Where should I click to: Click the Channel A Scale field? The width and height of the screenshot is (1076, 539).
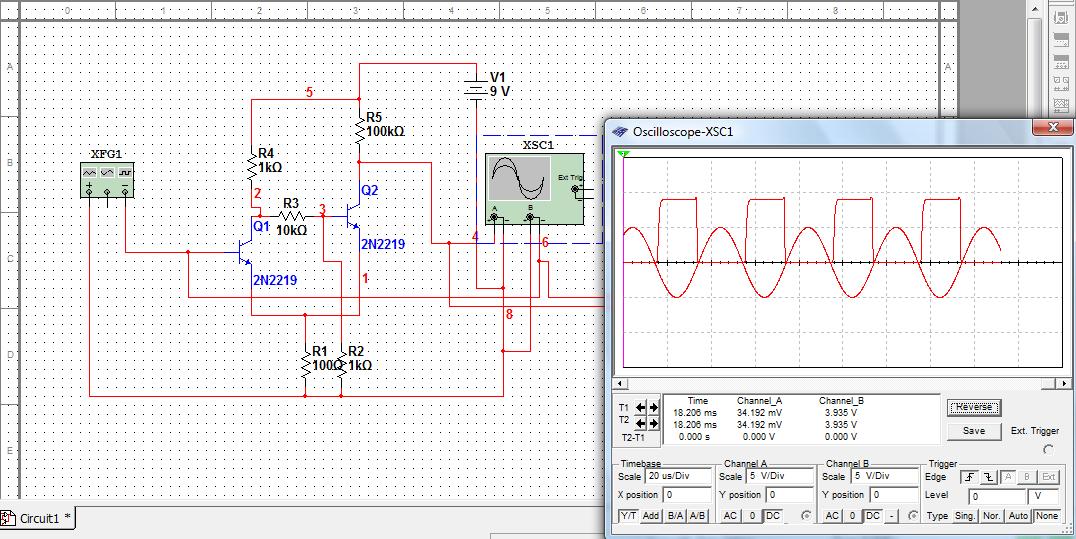(x=780, y=477)
